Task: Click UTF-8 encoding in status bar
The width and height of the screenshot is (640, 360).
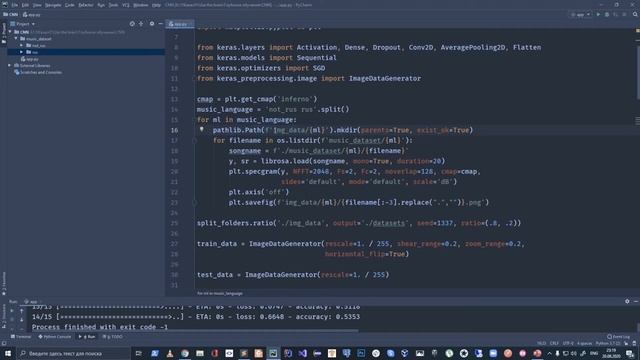Action: pos(568,343)
